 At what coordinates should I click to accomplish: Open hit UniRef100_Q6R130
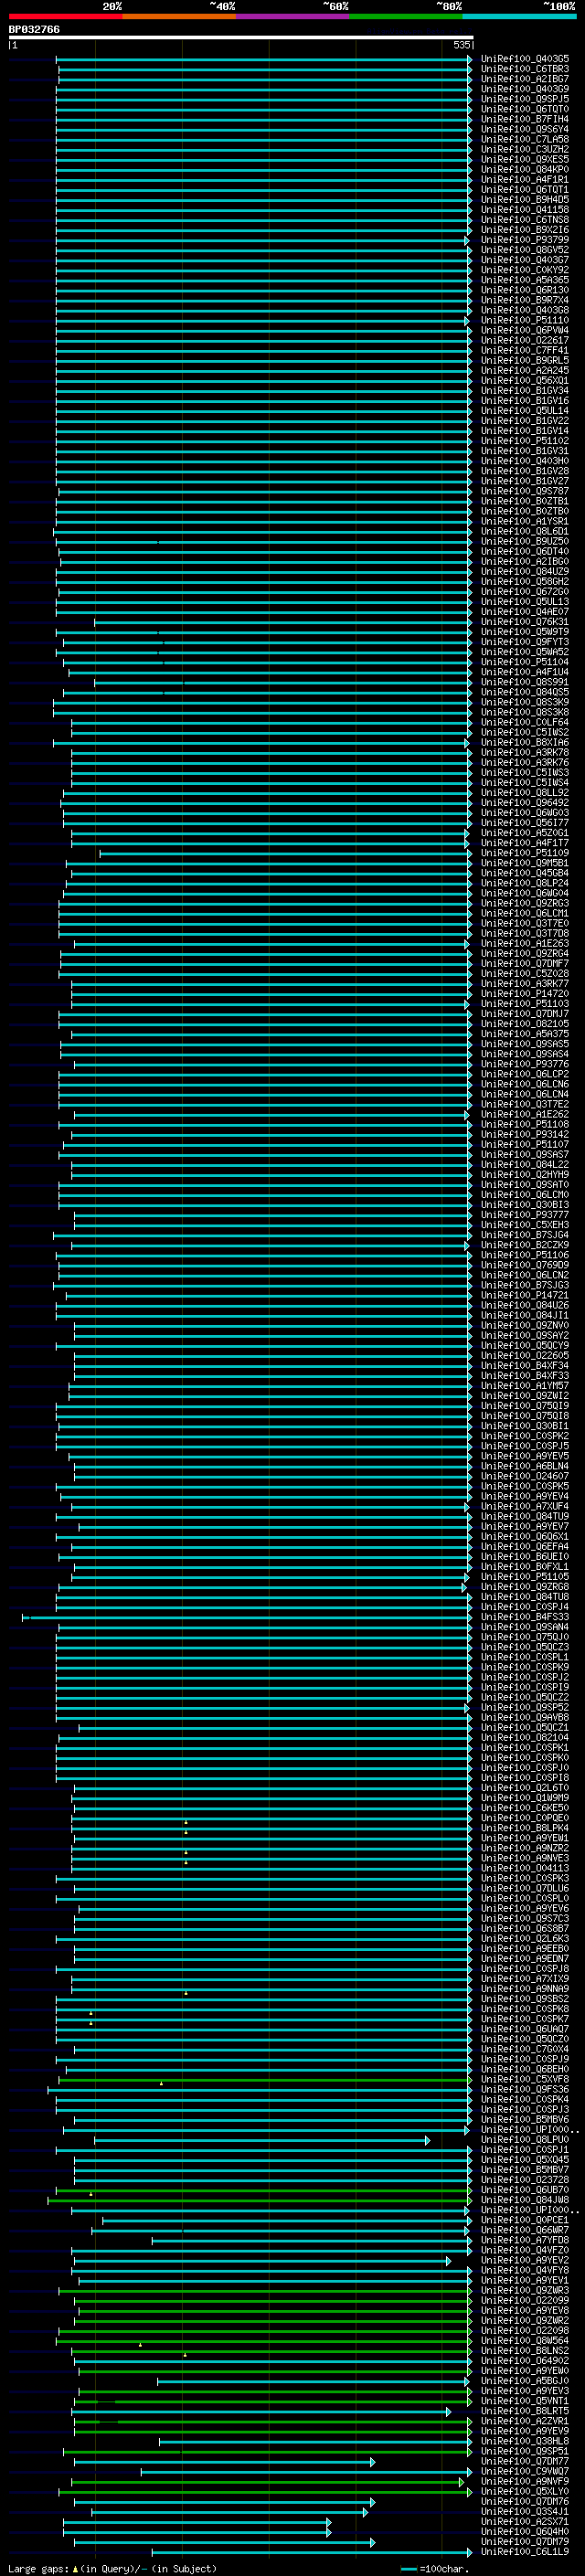pyautogui.click(x=524, y=290)
